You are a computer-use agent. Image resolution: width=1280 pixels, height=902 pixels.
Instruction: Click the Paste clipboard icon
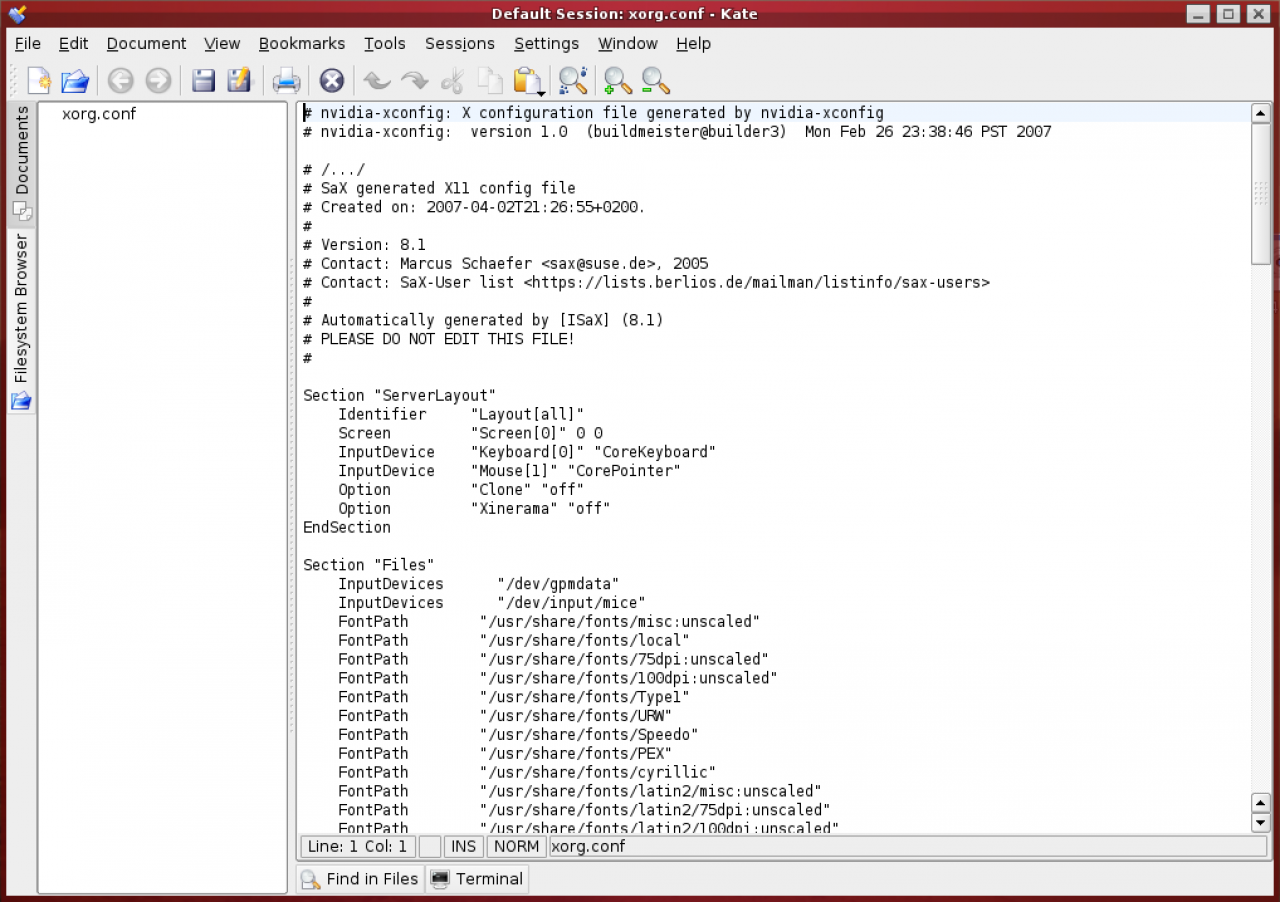[x=527, y=80]
